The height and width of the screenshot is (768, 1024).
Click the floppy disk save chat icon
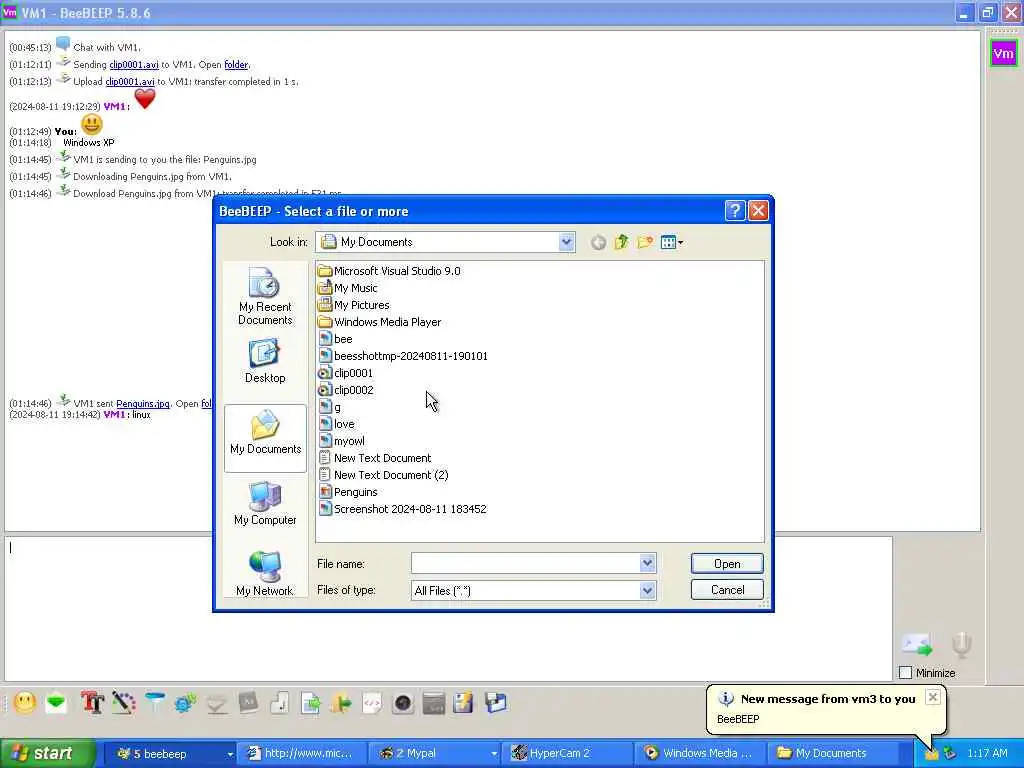pos(464,703)
